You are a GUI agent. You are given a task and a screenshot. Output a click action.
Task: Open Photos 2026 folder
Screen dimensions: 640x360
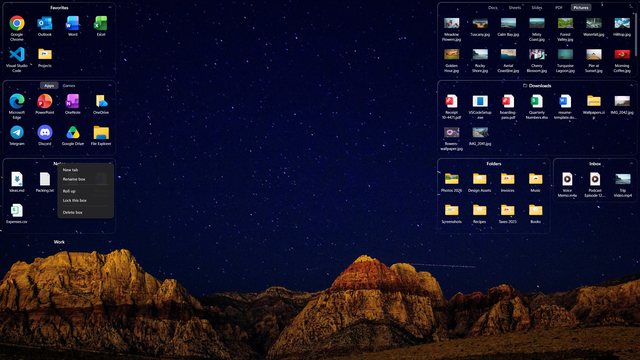pyautogui.click(x=451, y=179)
